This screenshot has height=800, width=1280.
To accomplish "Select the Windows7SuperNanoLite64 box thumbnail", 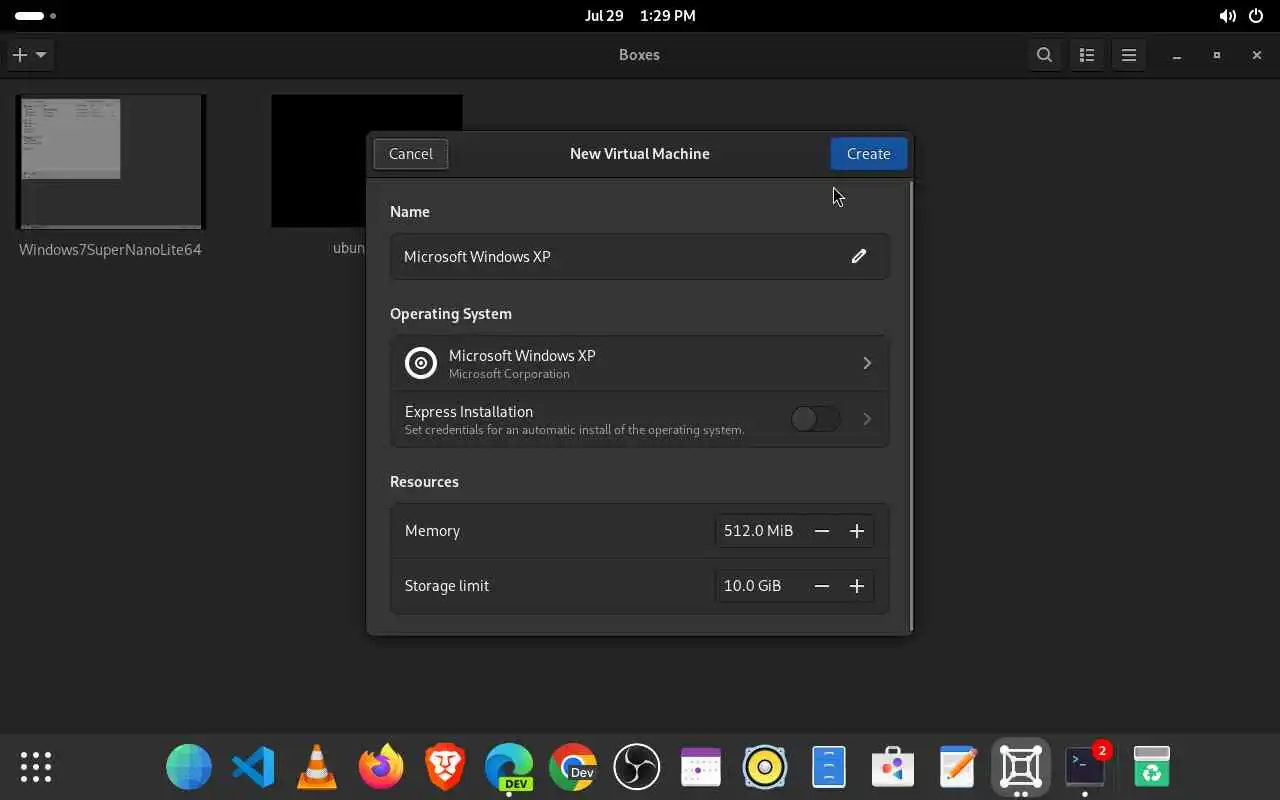I will point(111,162).
